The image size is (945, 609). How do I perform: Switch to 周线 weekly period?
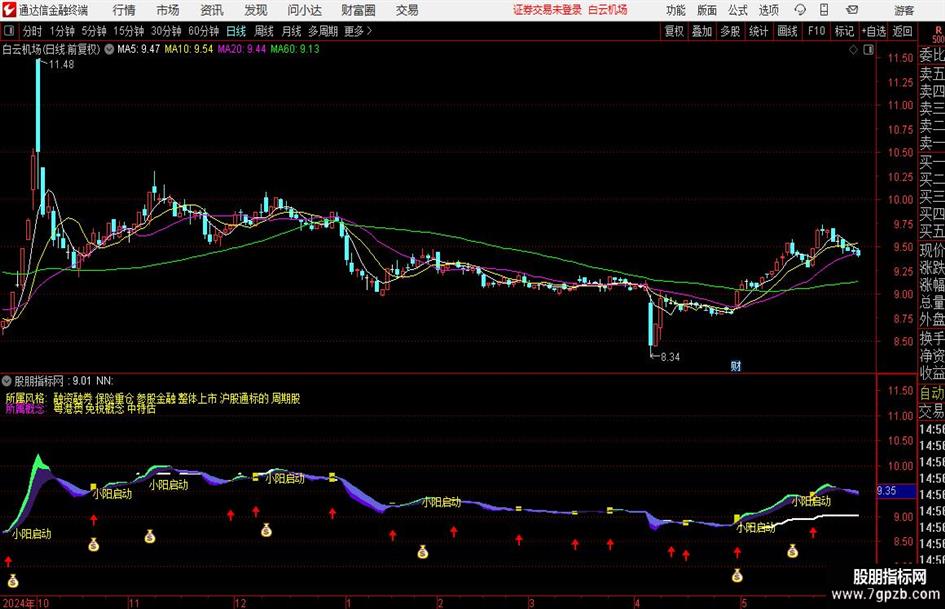tap(263, 31)
